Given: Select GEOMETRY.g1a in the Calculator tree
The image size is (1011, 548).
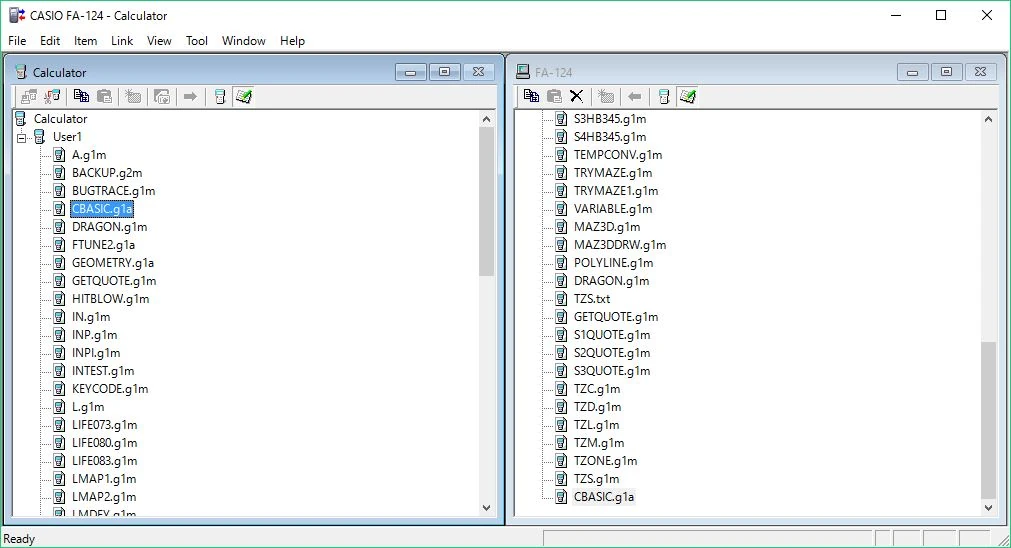Looking at the screenshot, I should tap(113, 263).
